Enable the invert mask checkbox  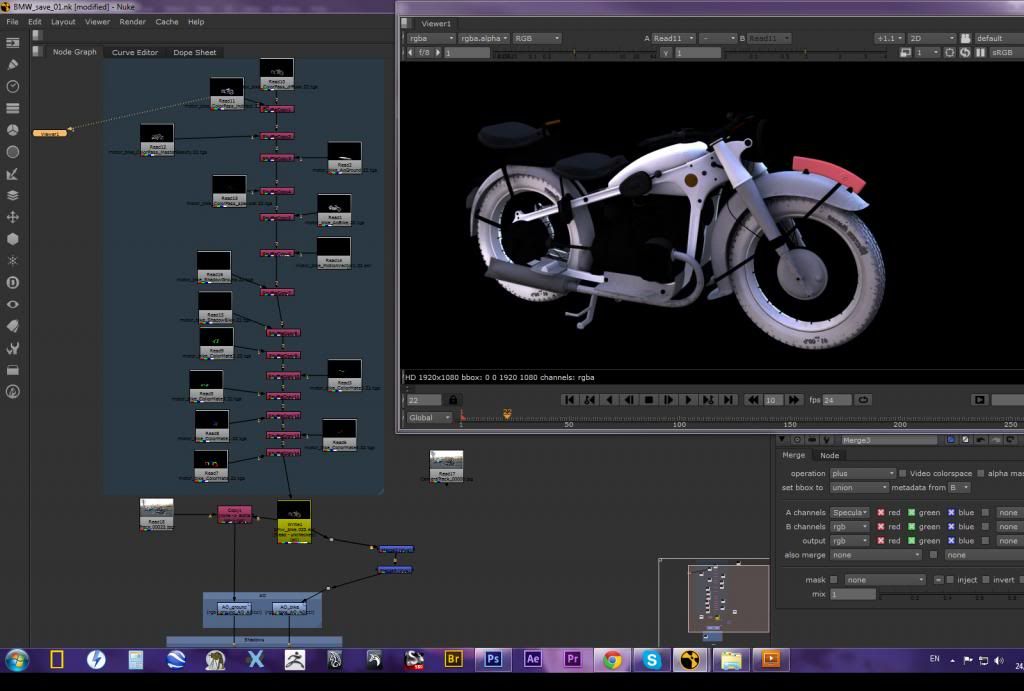click(x=986, y=579)
